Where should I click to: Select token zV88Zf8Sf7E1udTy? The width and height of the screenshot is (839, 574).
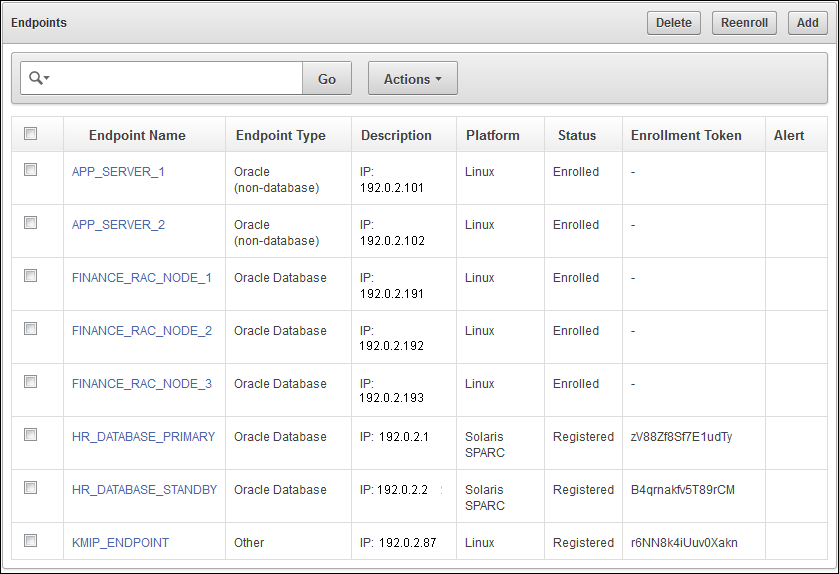[681, 437]
